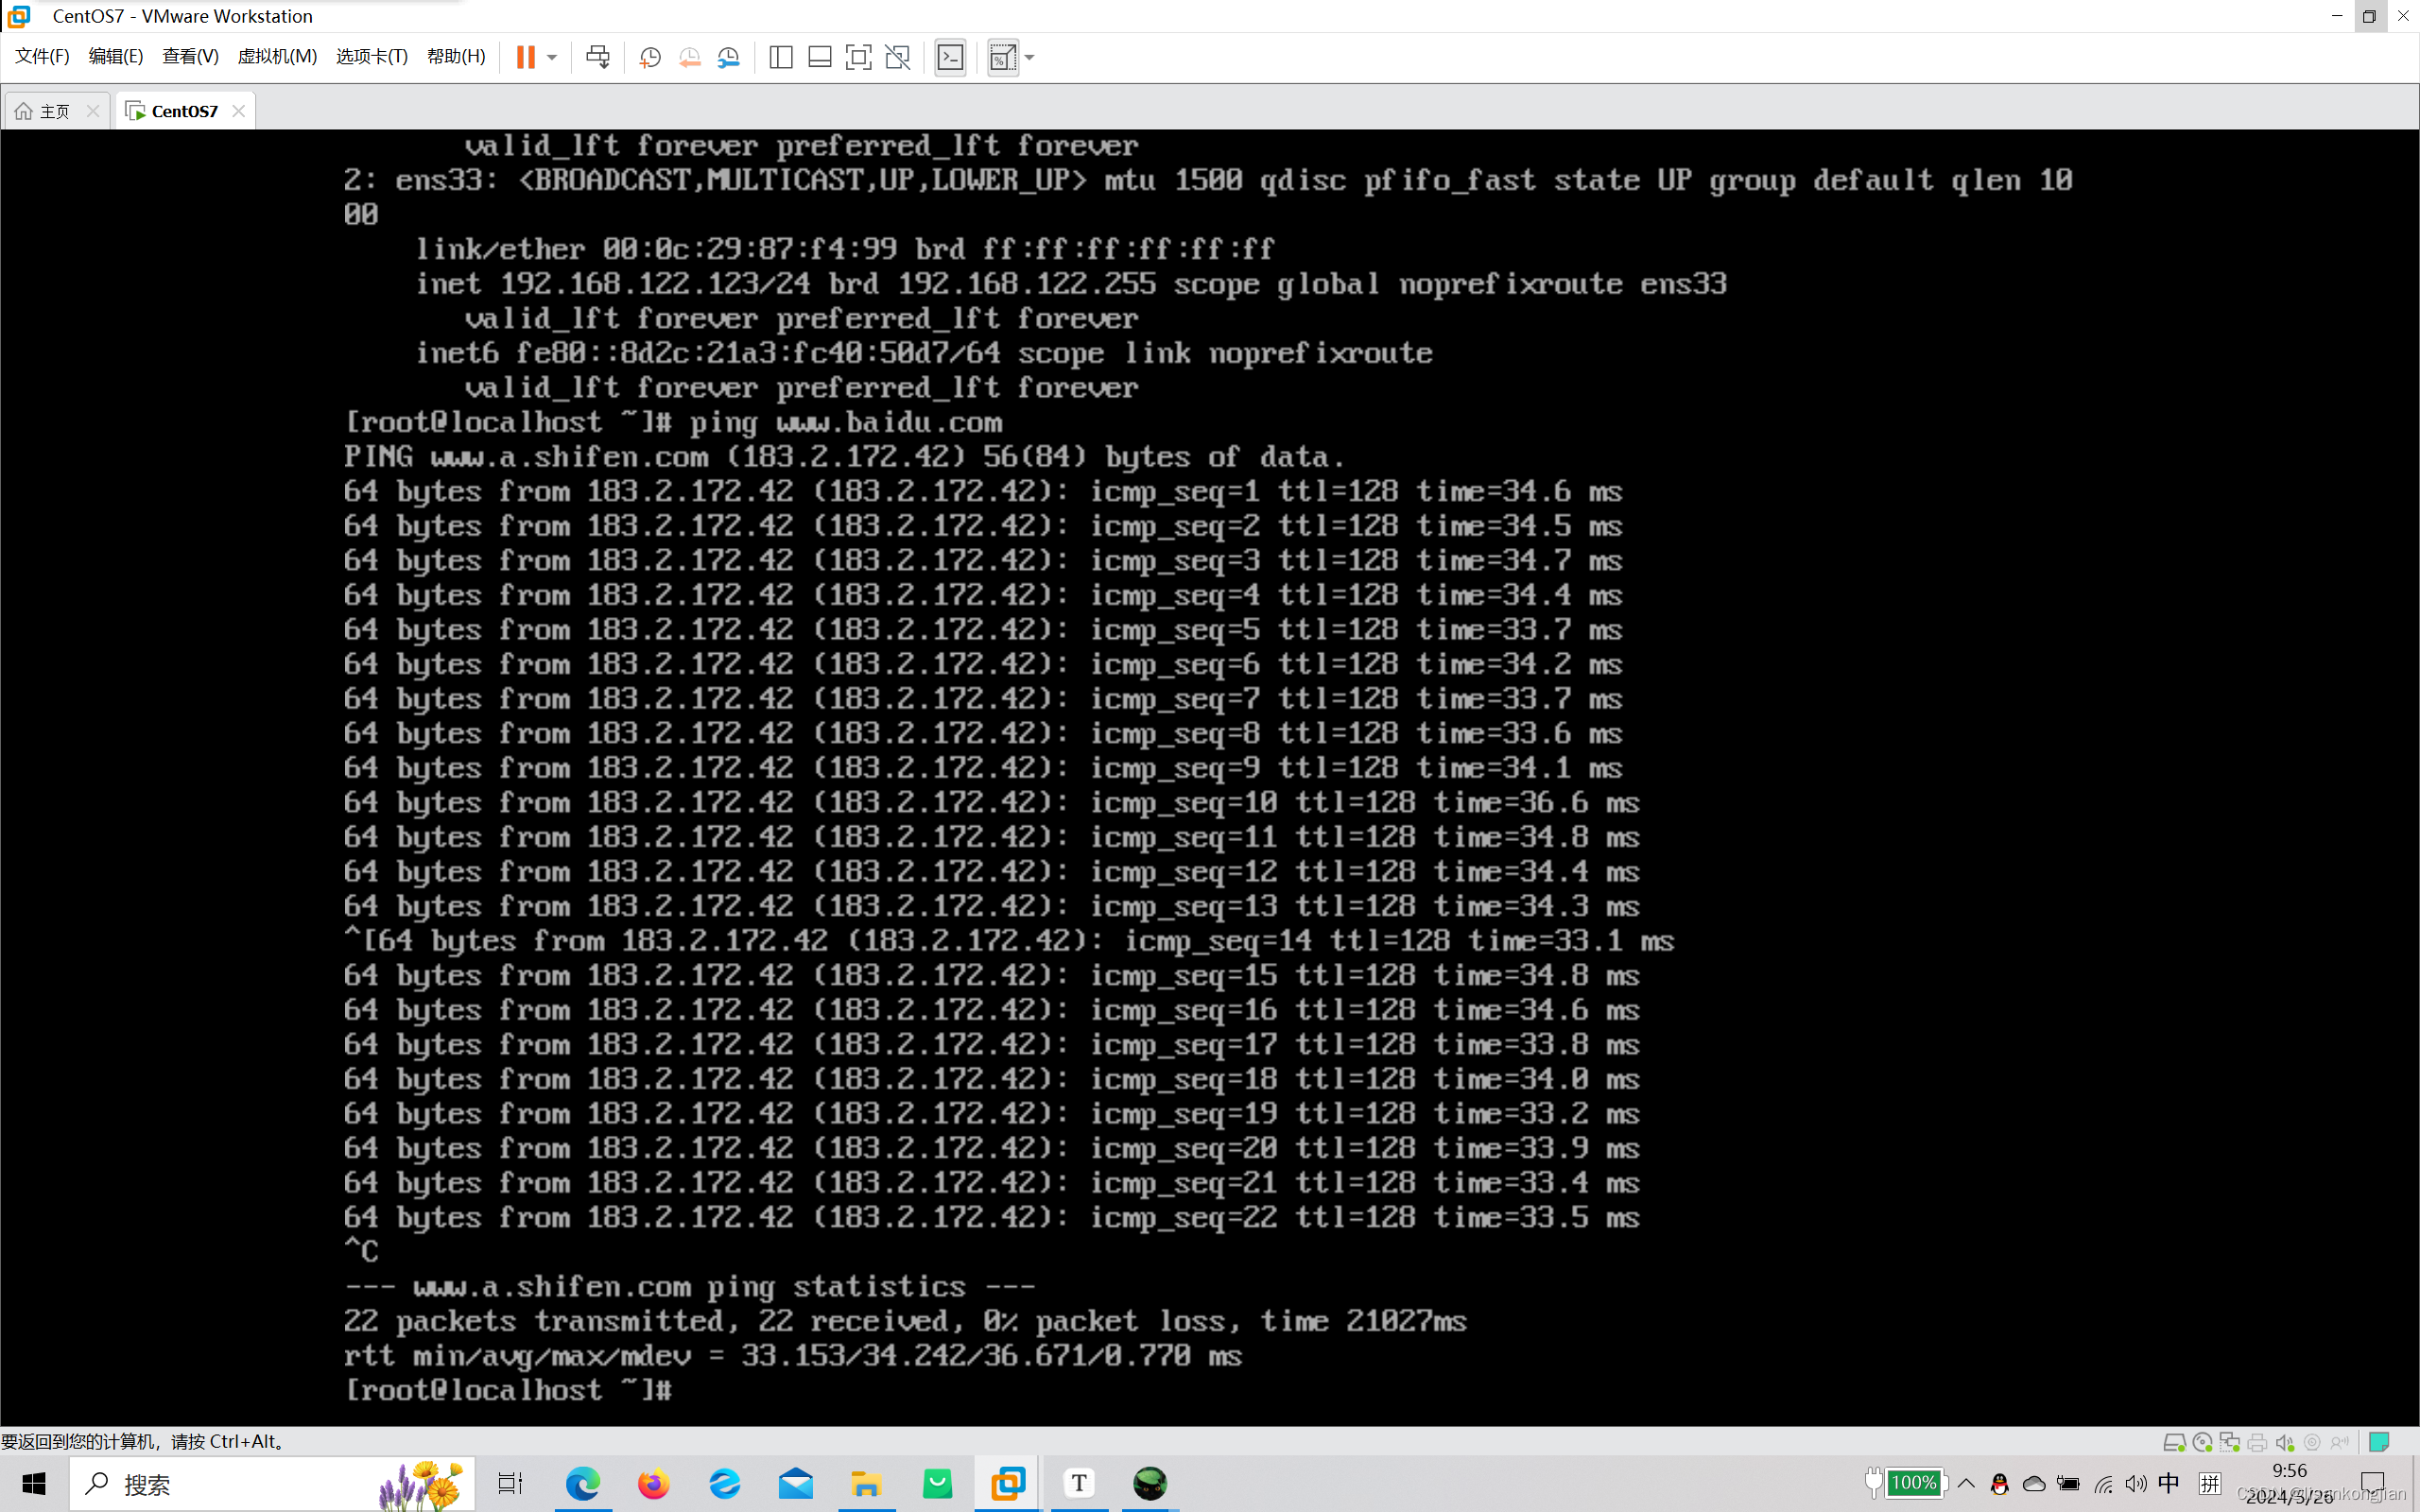Click the printer device status icon
Image resolution: width=2420 pixels, height=1512 pixels.
pos(2257,1442)
